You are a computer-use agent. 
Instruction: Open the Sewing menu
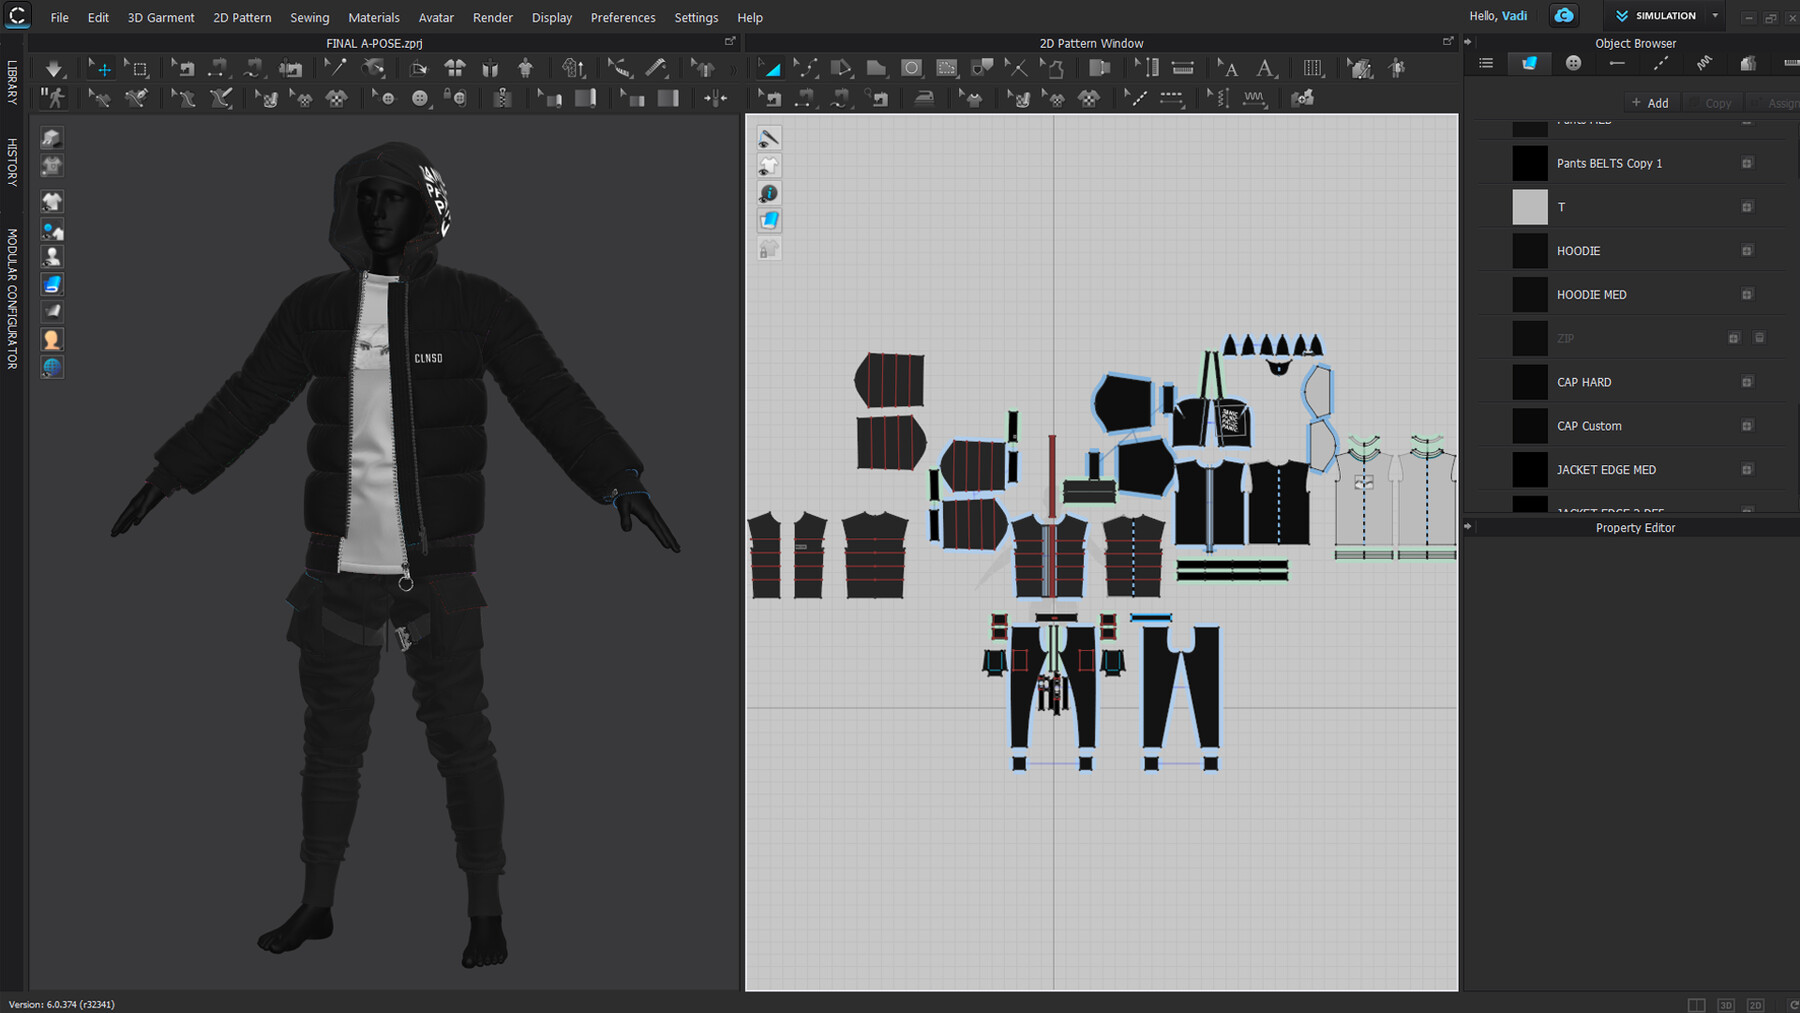[x=309, y=18]
